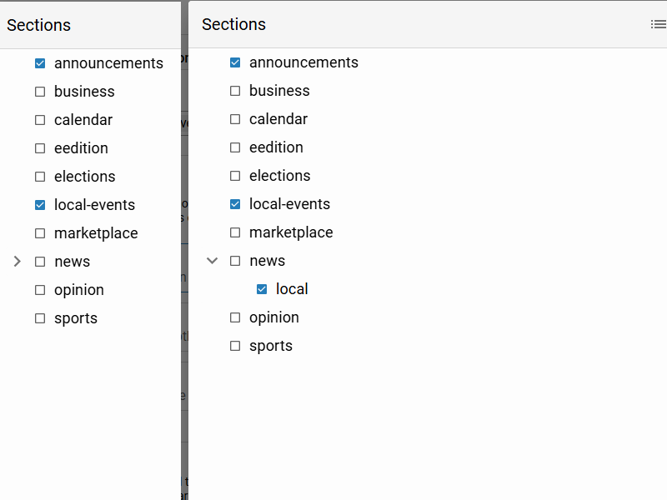This screenshot has height=500, width=667.
Task: Check the marketplace checkbox in left panel
Action: click(x=40, y=234)
